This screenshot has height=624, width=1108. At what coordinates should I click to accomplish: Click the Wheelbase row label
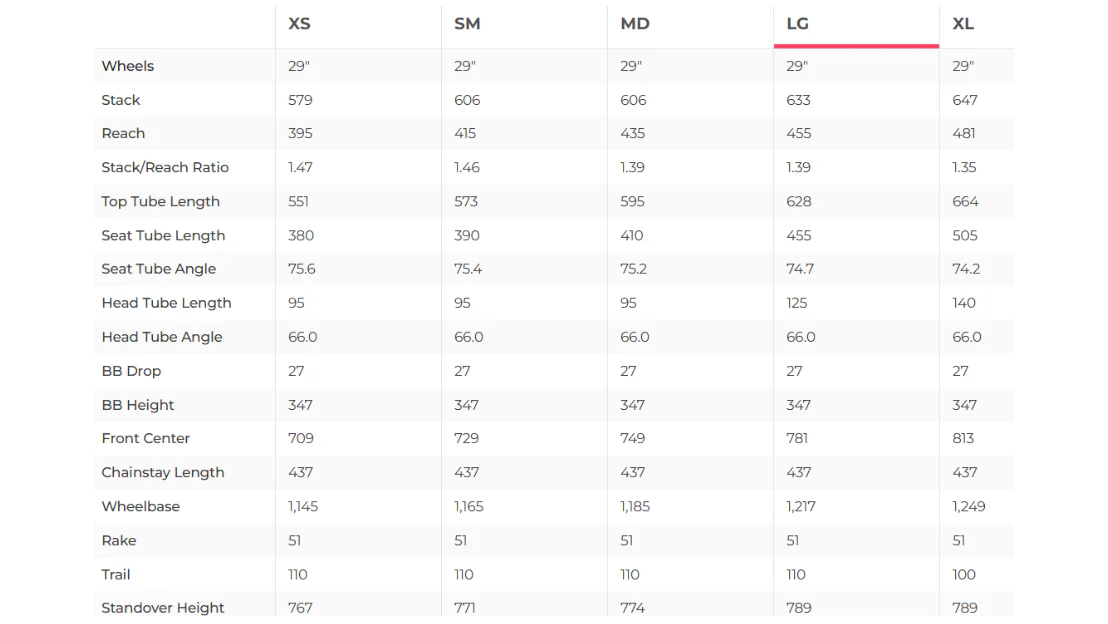[x=141, y=506]
